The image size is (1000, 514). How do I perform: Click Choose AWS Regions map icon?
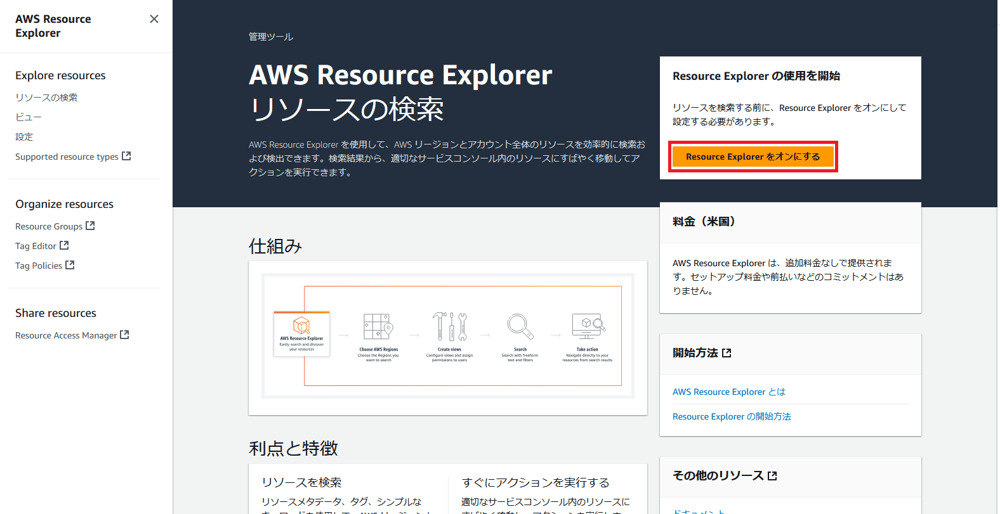point(378,327)
